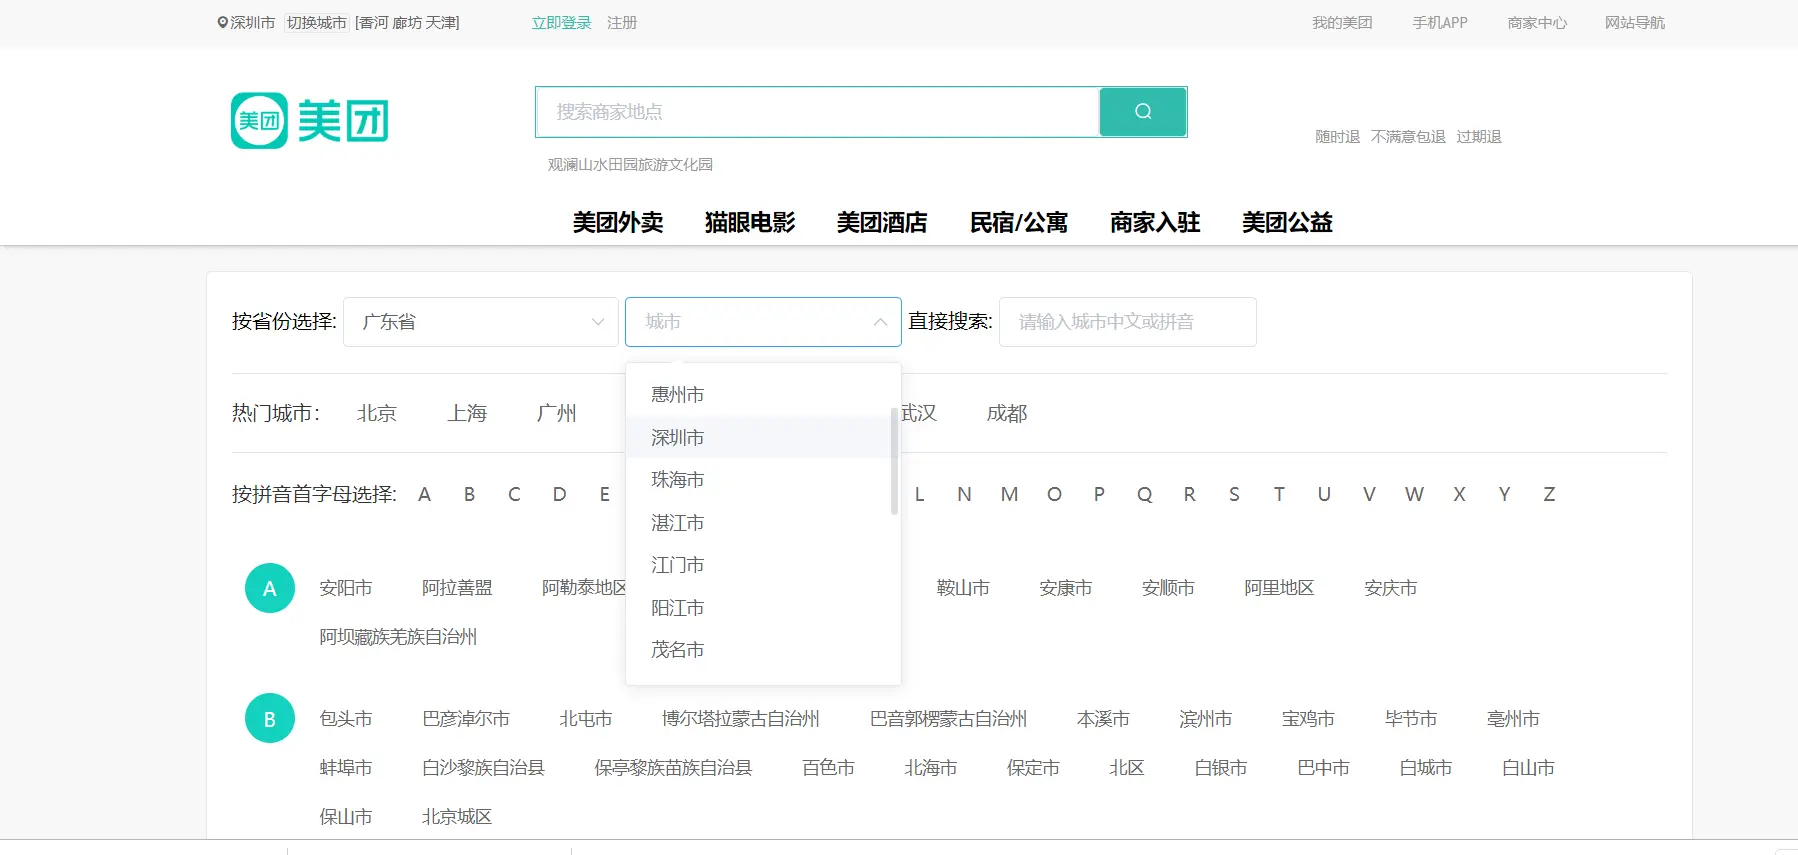Click the 北京城区 link

457,817
